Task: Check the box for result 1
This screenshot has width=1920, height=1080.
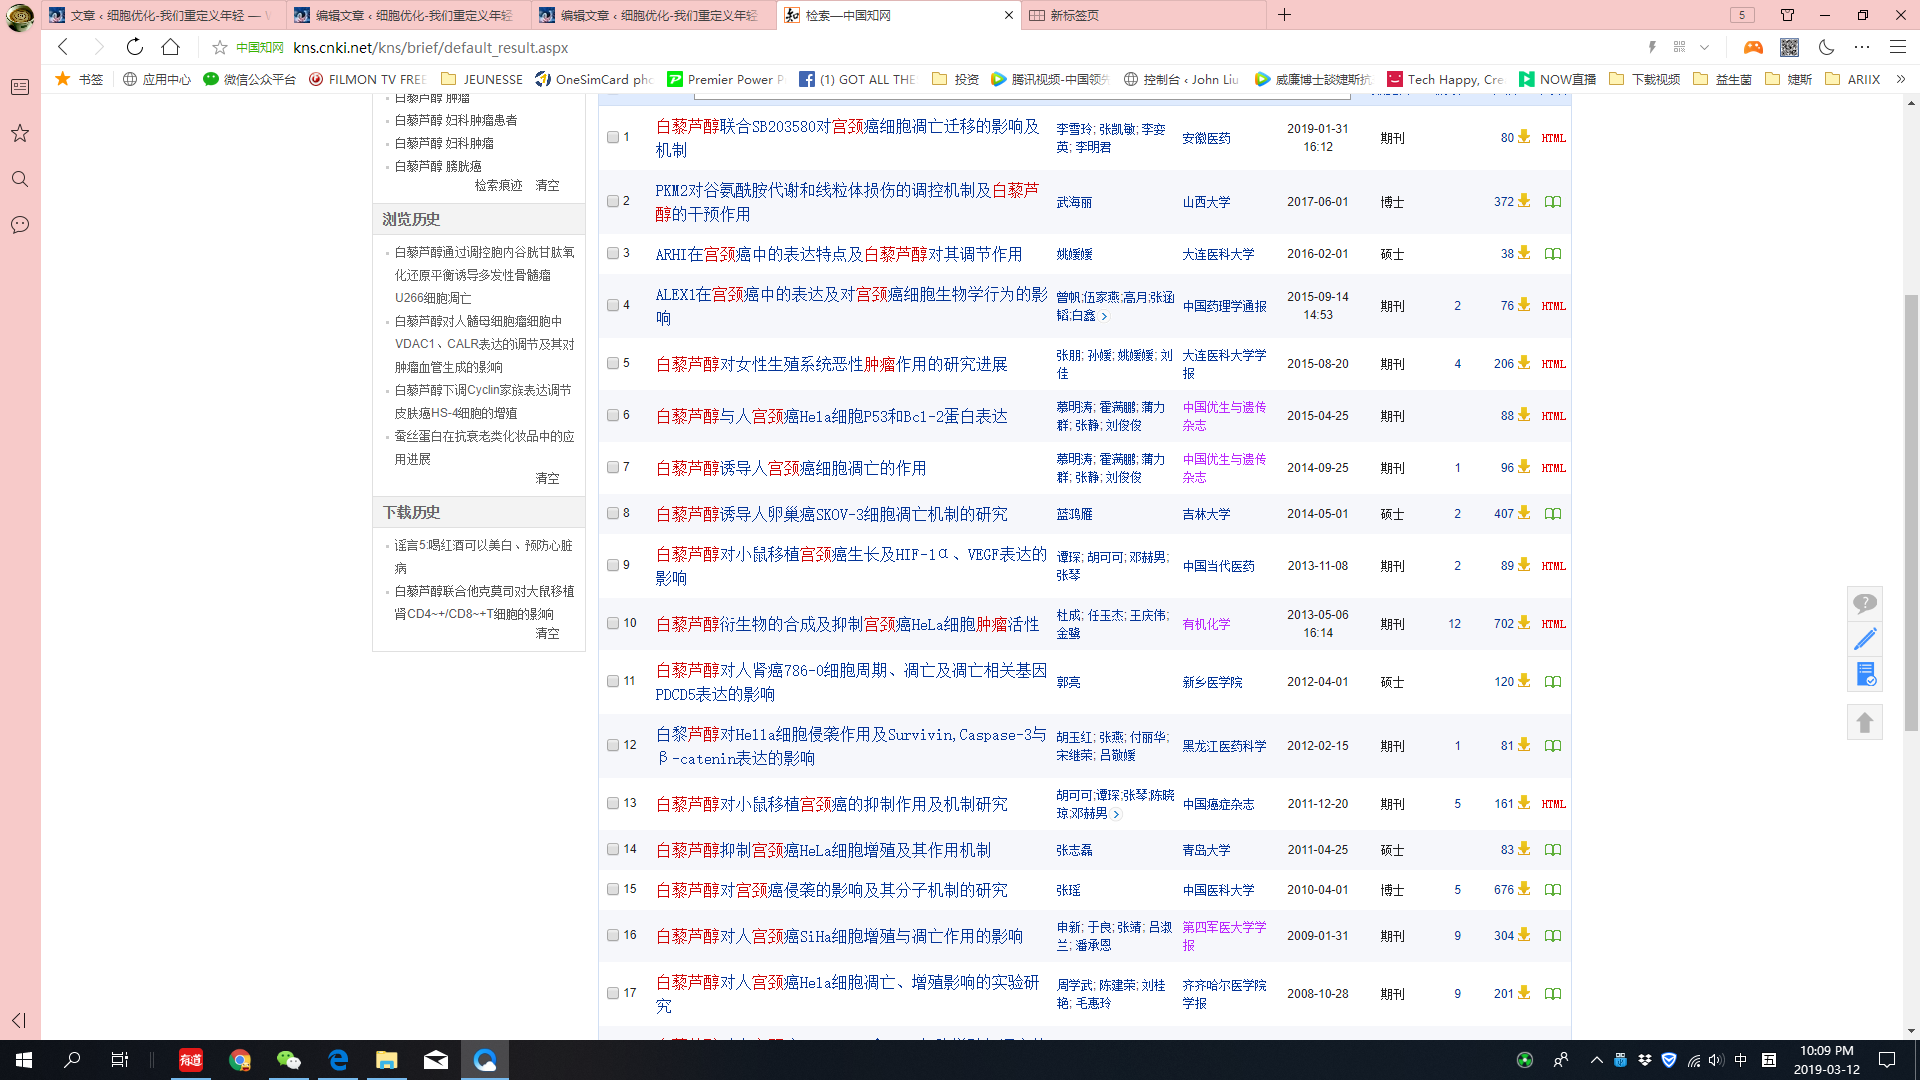Action: pos(613,137)
